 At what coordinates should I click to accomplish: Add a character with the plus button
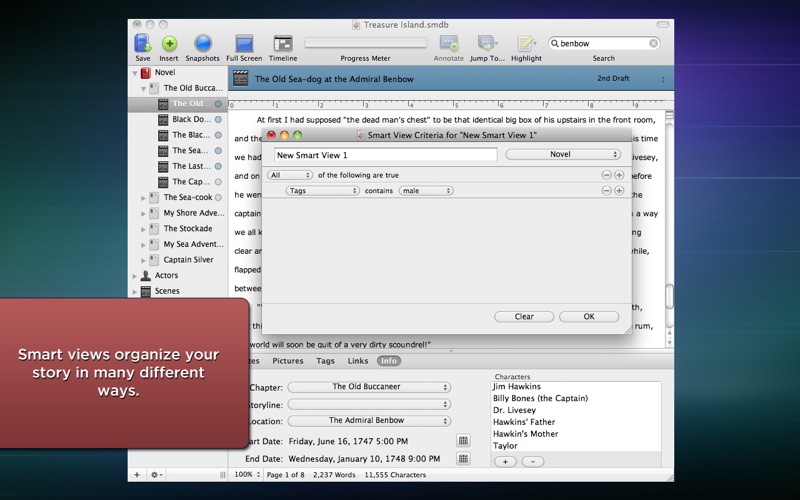tap(505, 461)
